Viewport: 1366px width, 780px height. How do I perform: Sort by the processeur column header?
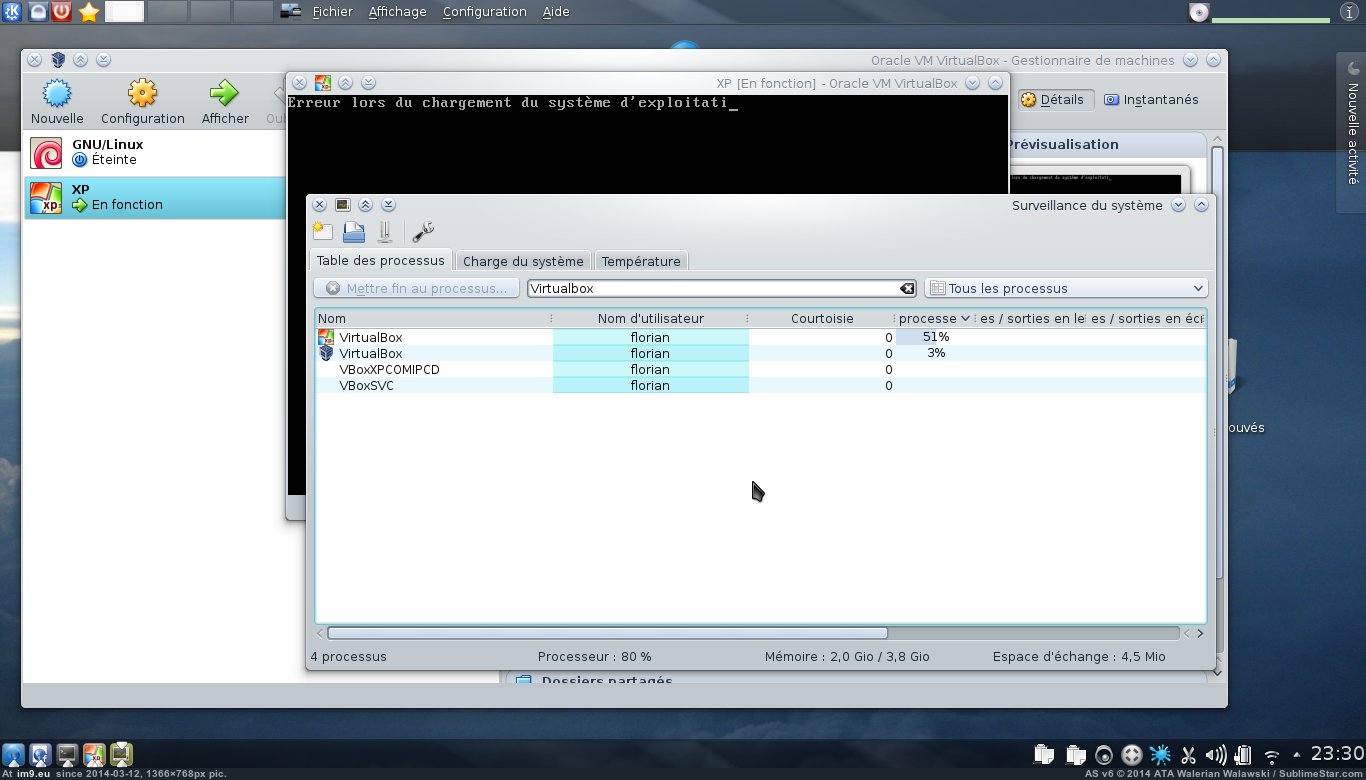[x=932, y=318]
